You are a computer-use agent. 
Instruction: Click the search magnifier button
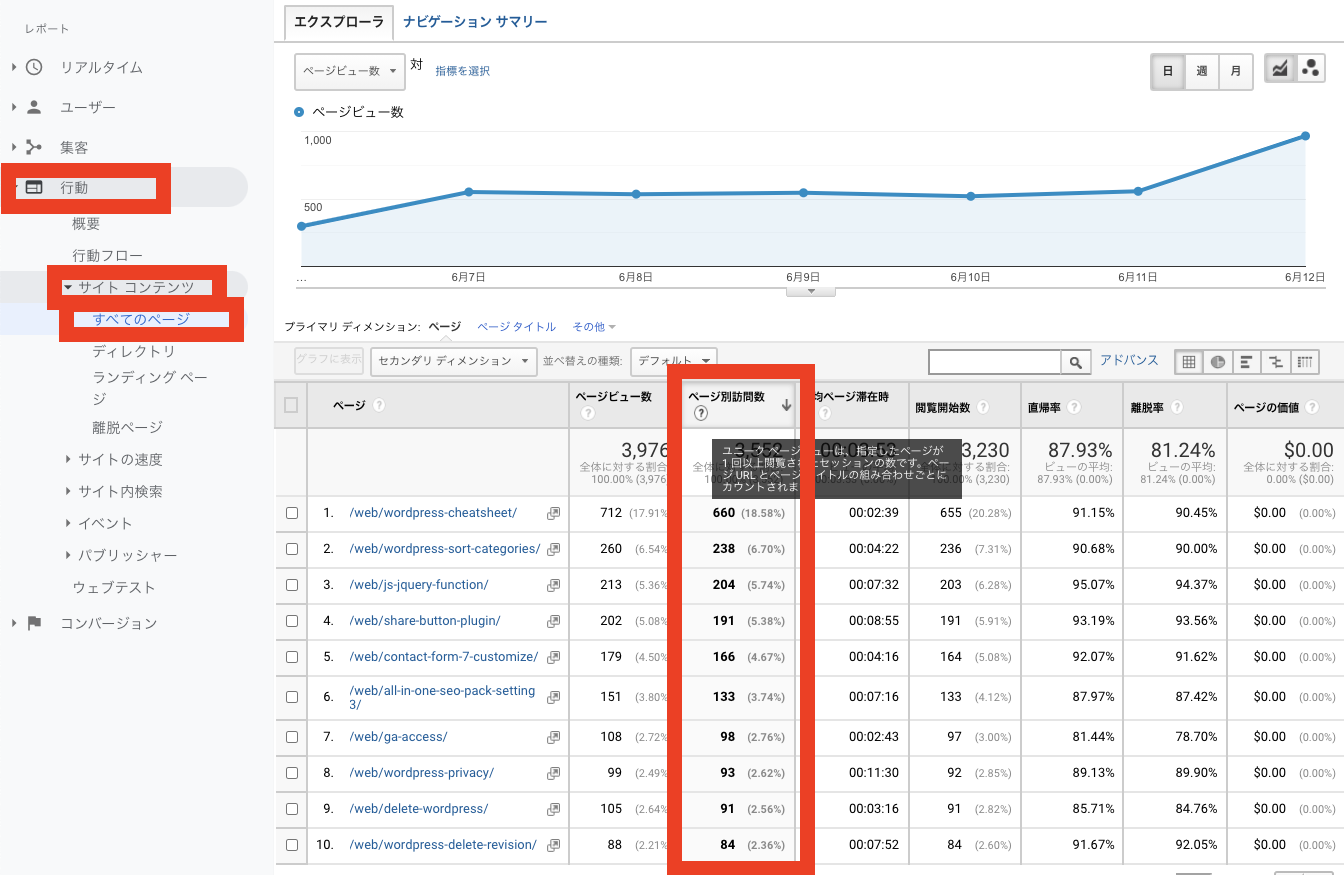[x=1076, y=362]
